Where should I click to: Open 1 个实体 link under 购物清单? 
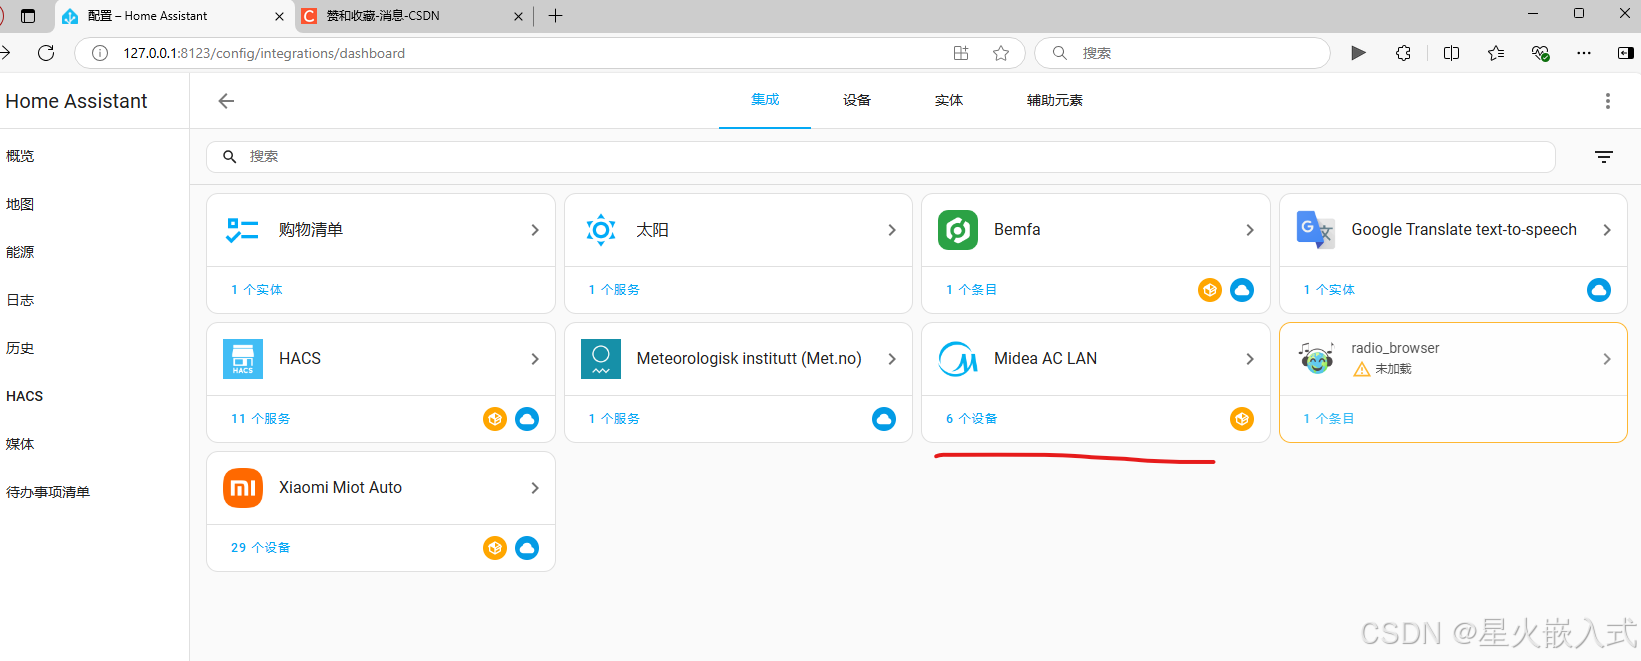click(257, 290)
